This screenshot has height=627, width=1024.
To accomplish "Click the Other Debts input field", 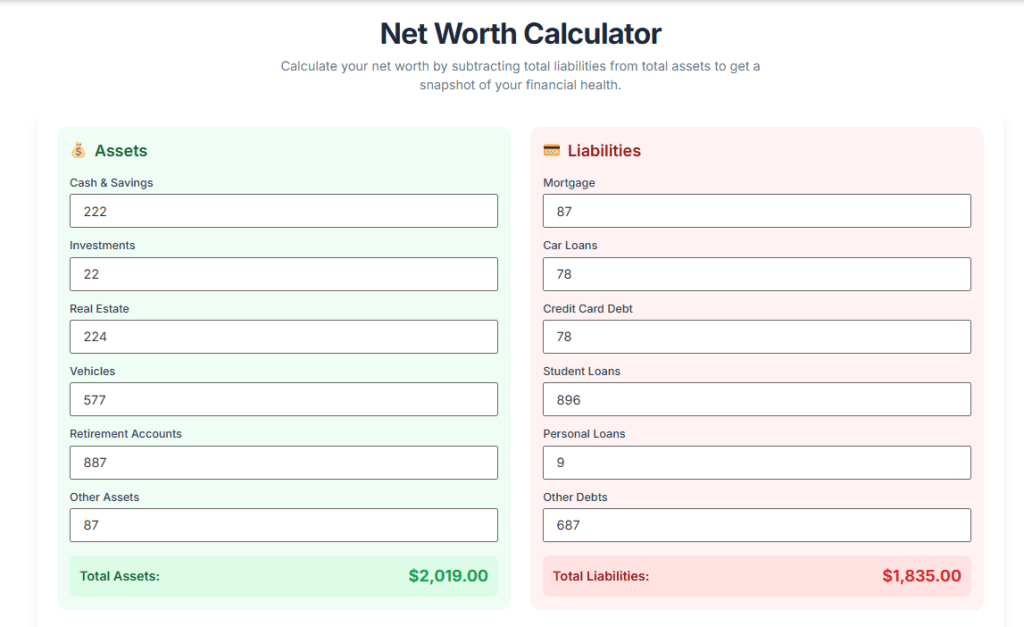I will pos(756,525).
